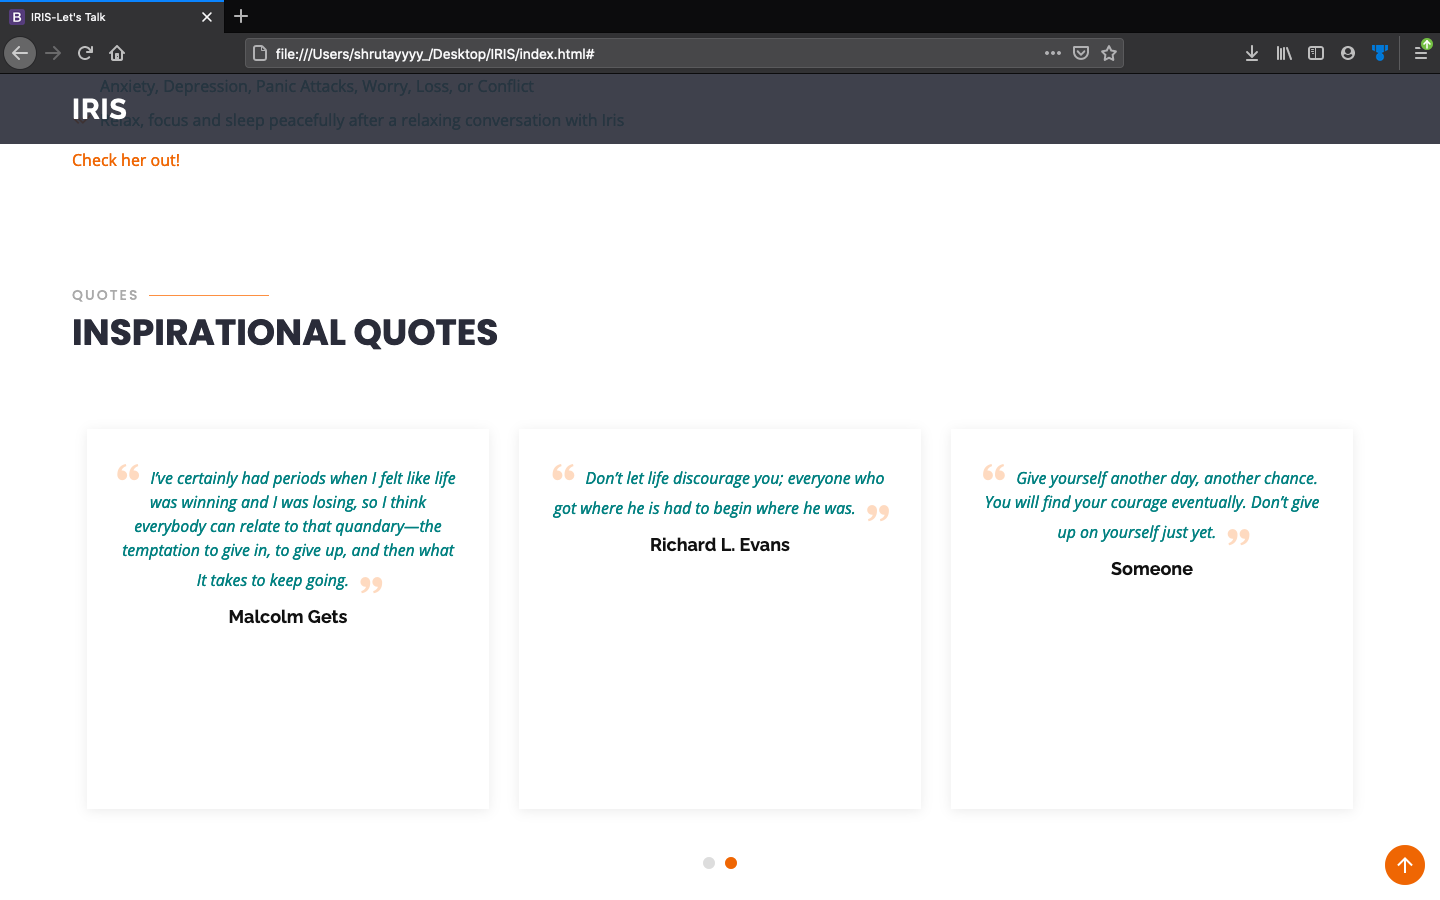Open the downloads arrow icon

coord(1251,53)
